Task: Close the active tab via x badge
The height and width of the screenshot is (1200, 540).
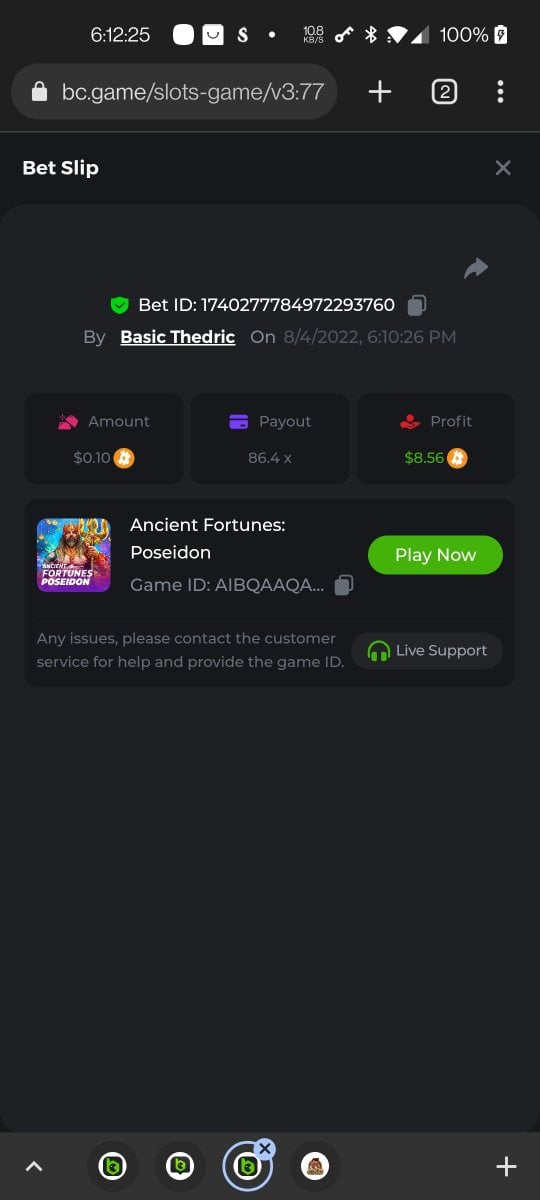Action: [265, 1149]
